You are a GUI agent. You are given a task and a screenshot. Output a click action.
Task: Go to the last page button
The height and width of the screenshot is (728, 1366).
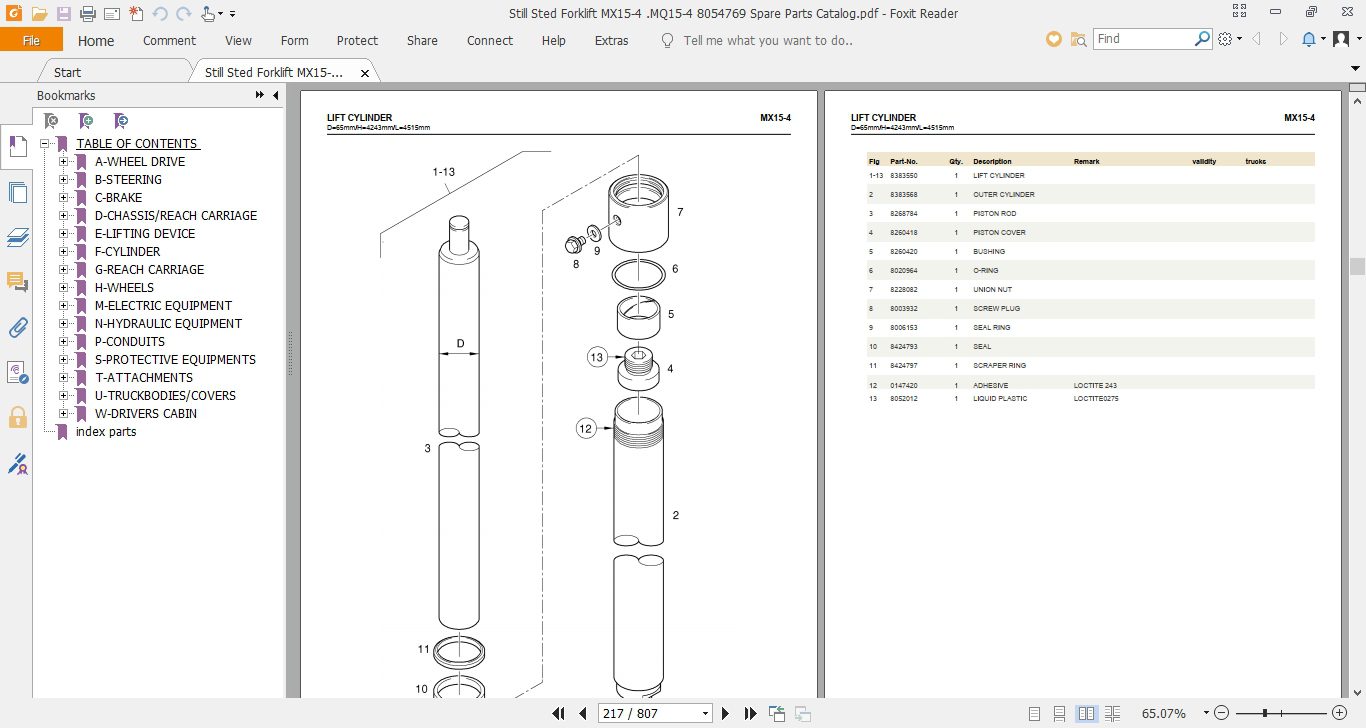pos(750,713)
